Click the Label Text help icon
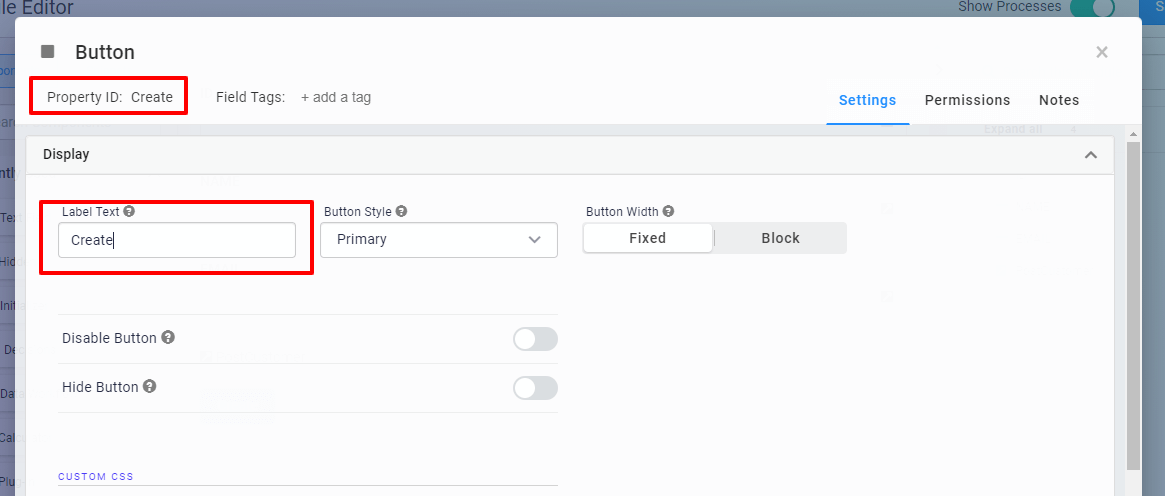This screenshot has width=1165, height=496. point(129,211)
